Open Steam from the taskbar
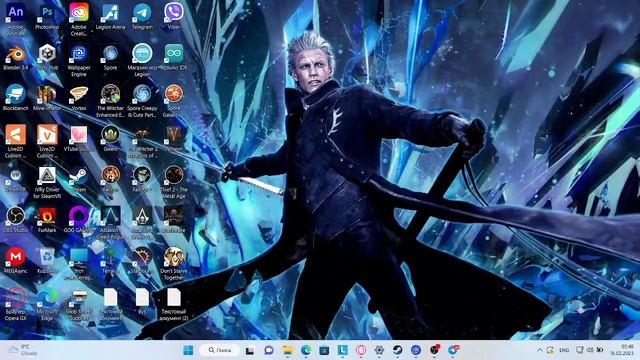This screenshot has height=360, width=640. coord(398,350)
